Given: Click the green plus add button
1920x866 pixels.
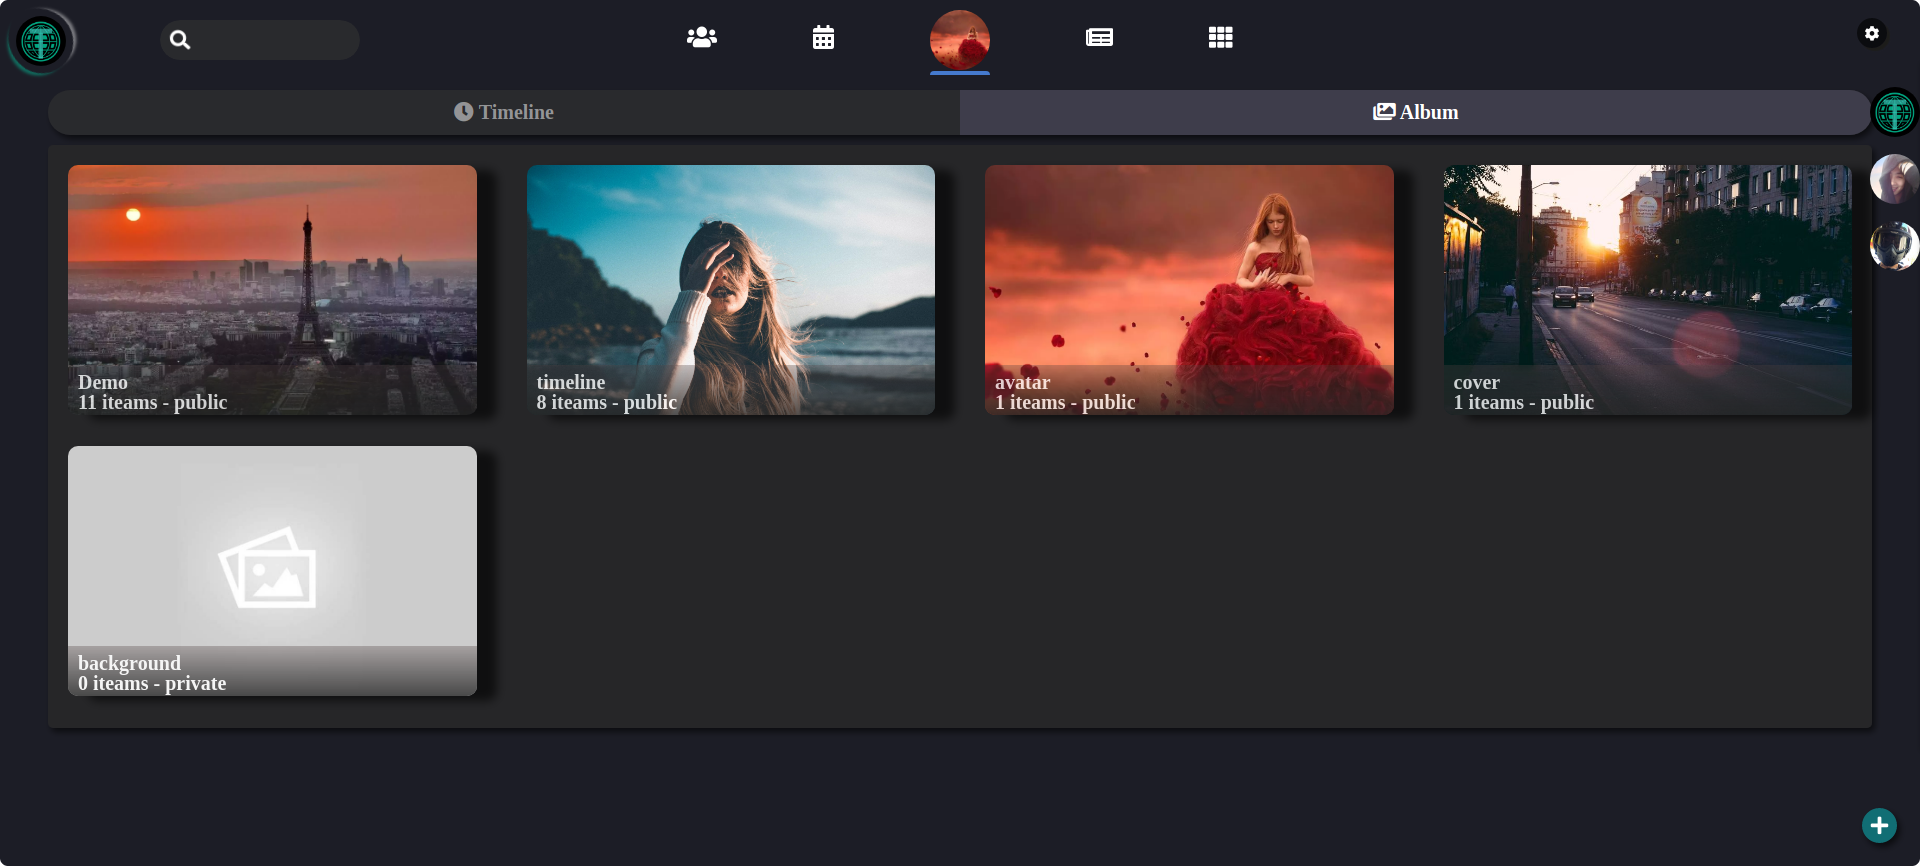Looking at the screenshot, I should (1879, 825).
